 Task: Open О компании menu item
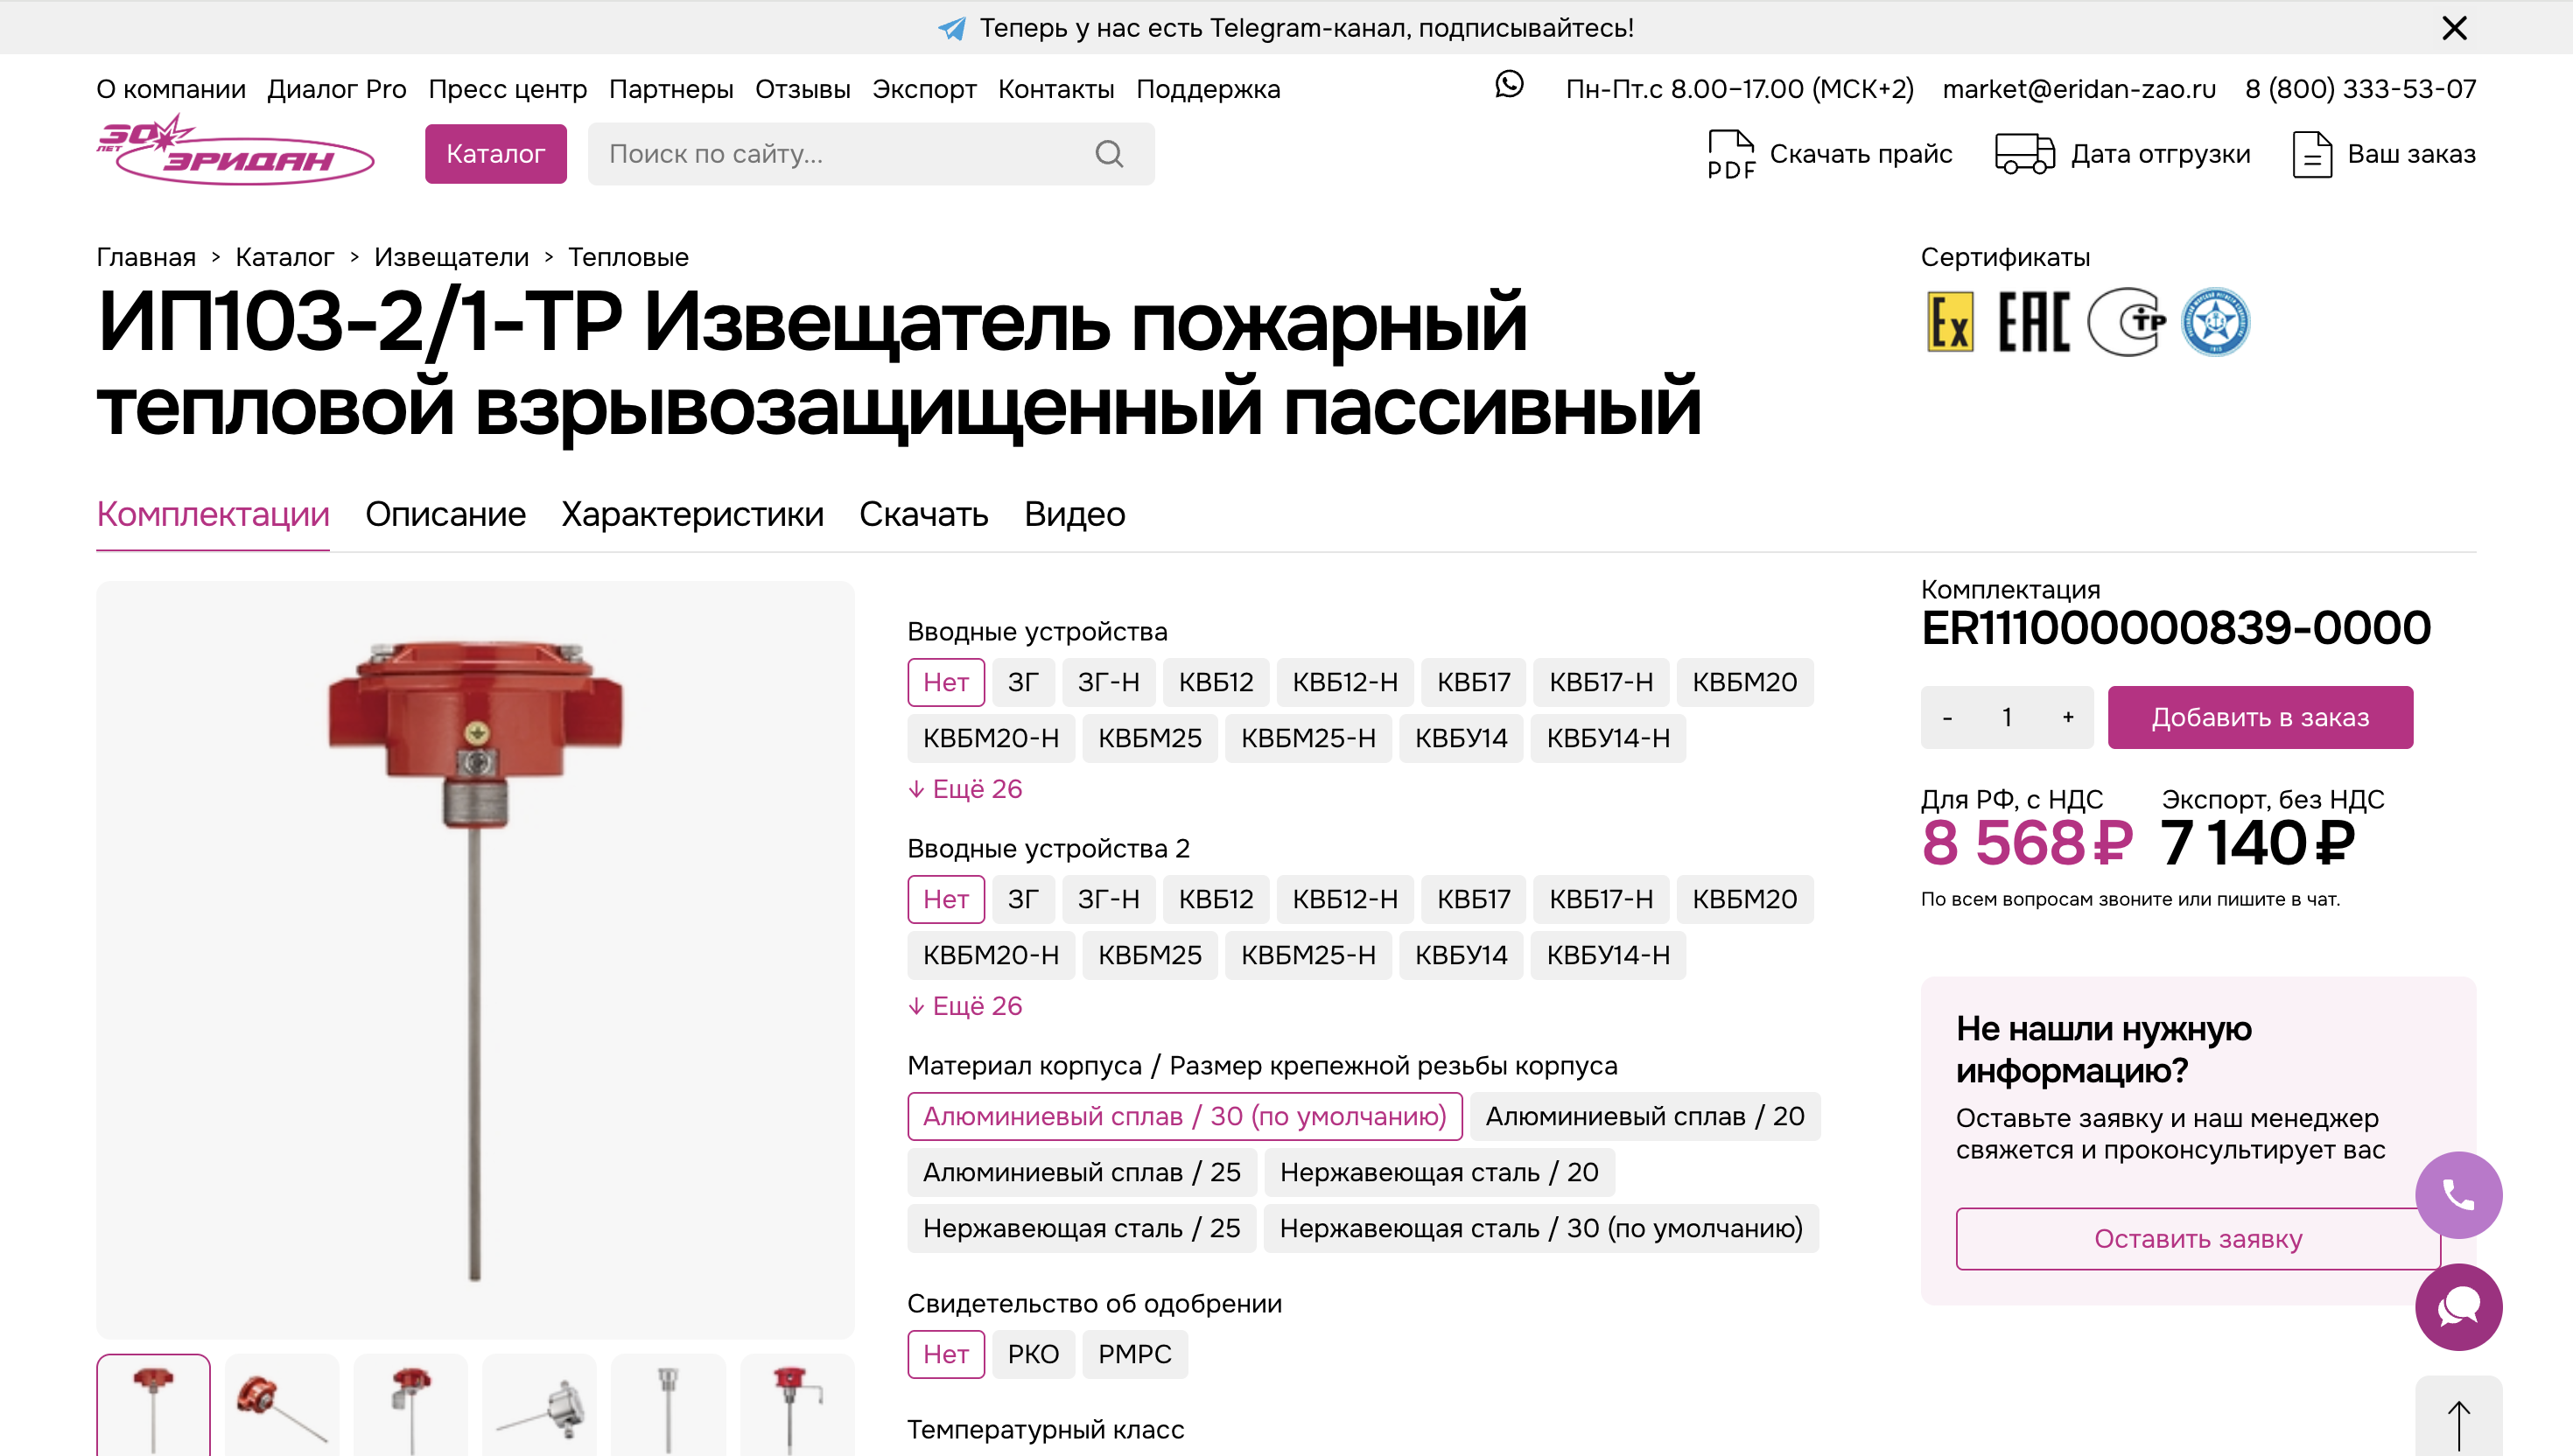pos(171,89)
